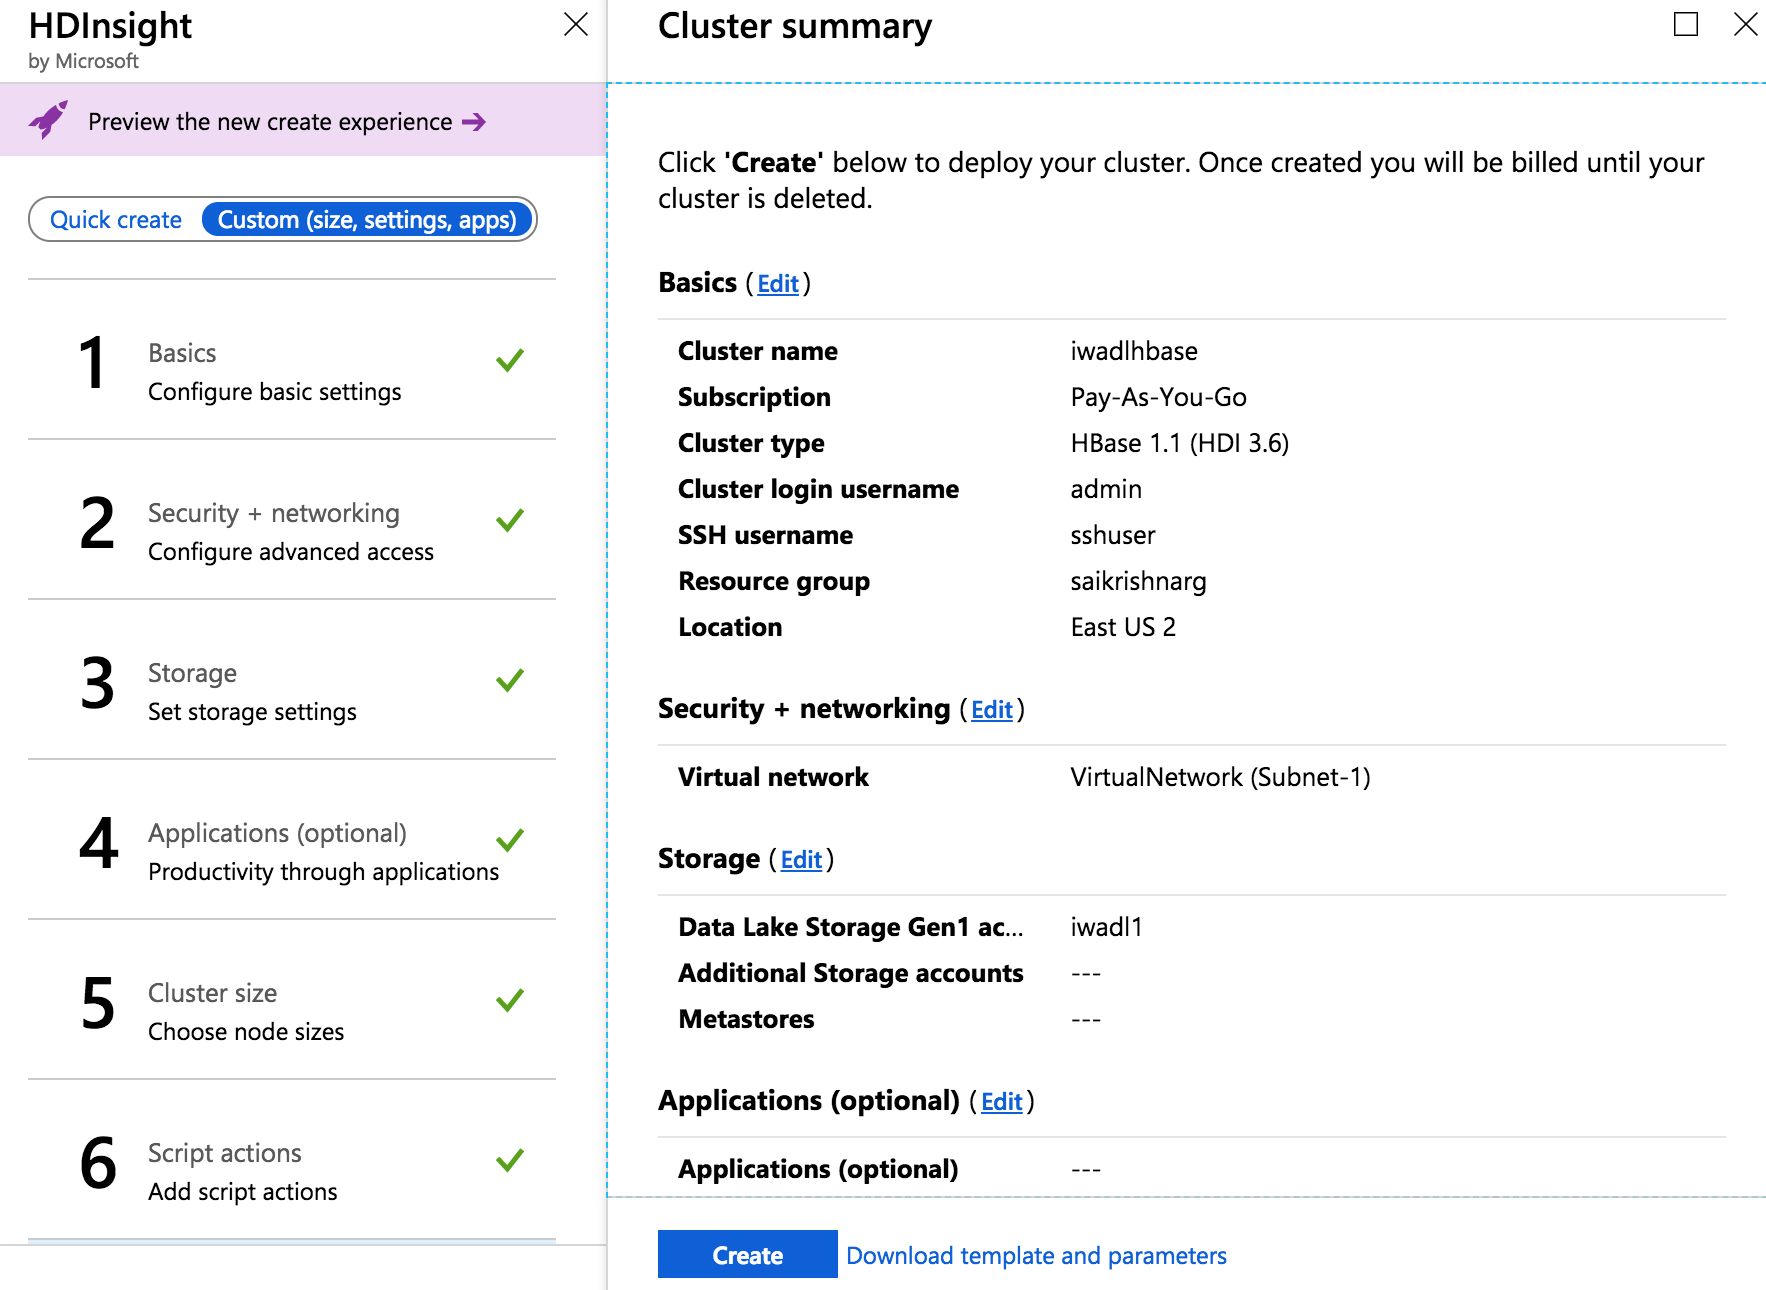The height and width of the screenshot is (1290, 1766).
Task: Select Custom (size, settings, apps) mode
Action: point(367,220)
